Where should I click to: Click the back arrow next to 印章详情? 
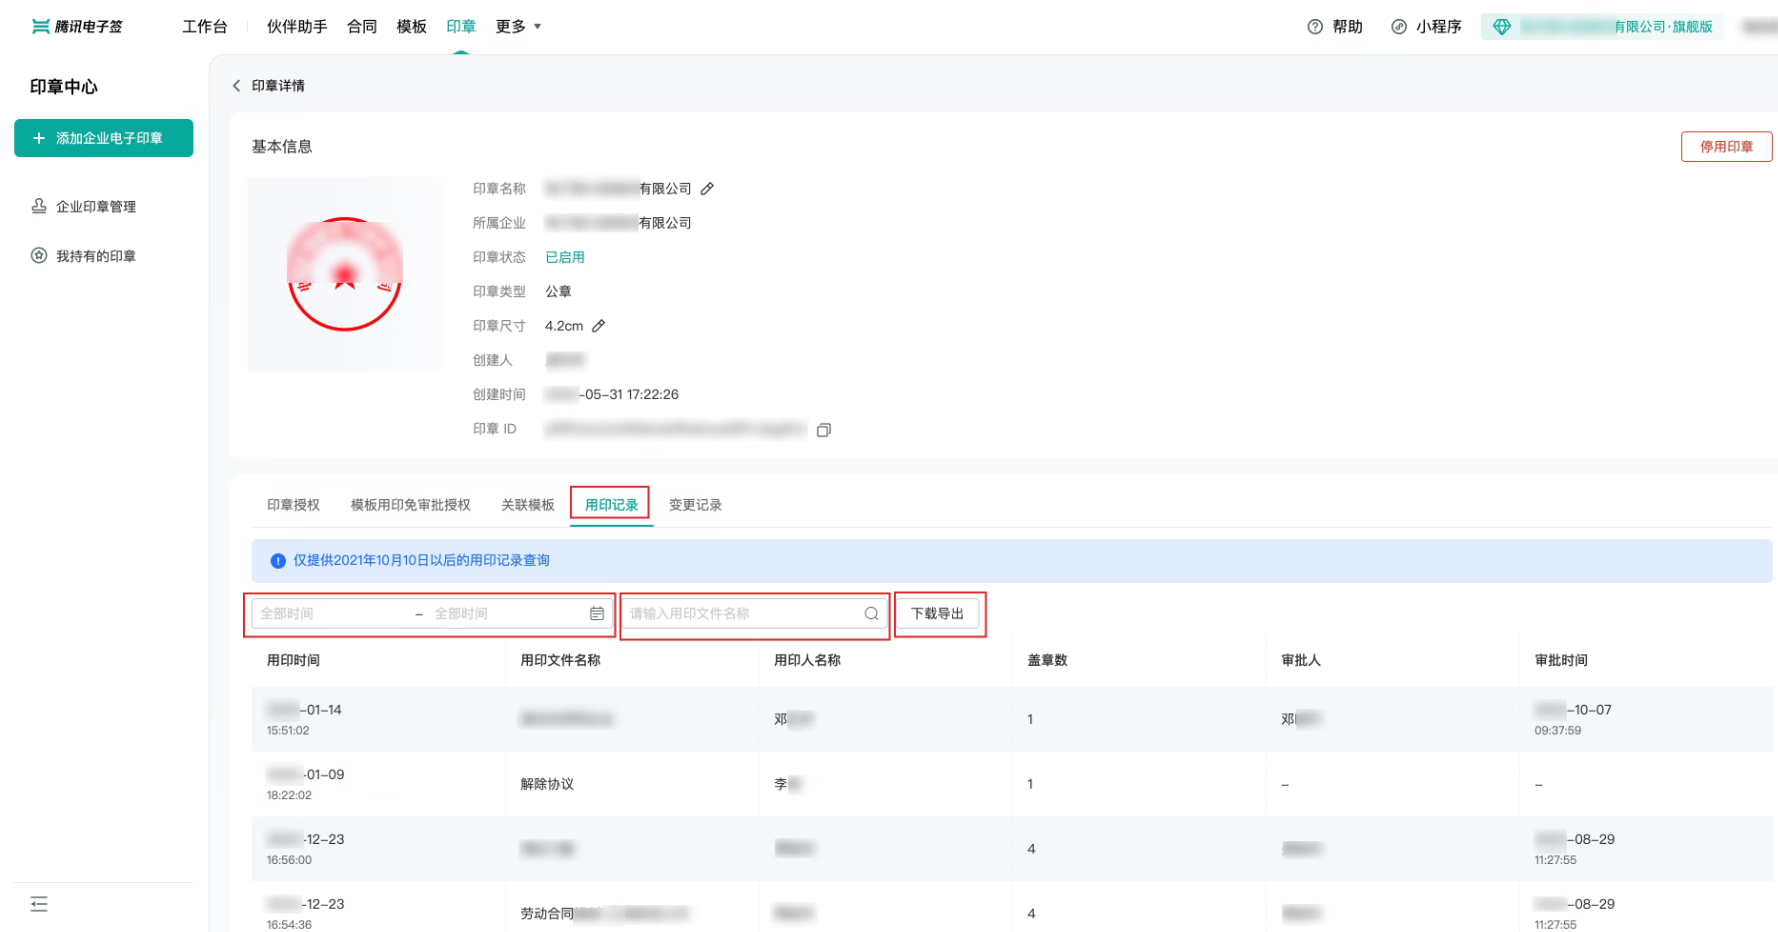237,86
